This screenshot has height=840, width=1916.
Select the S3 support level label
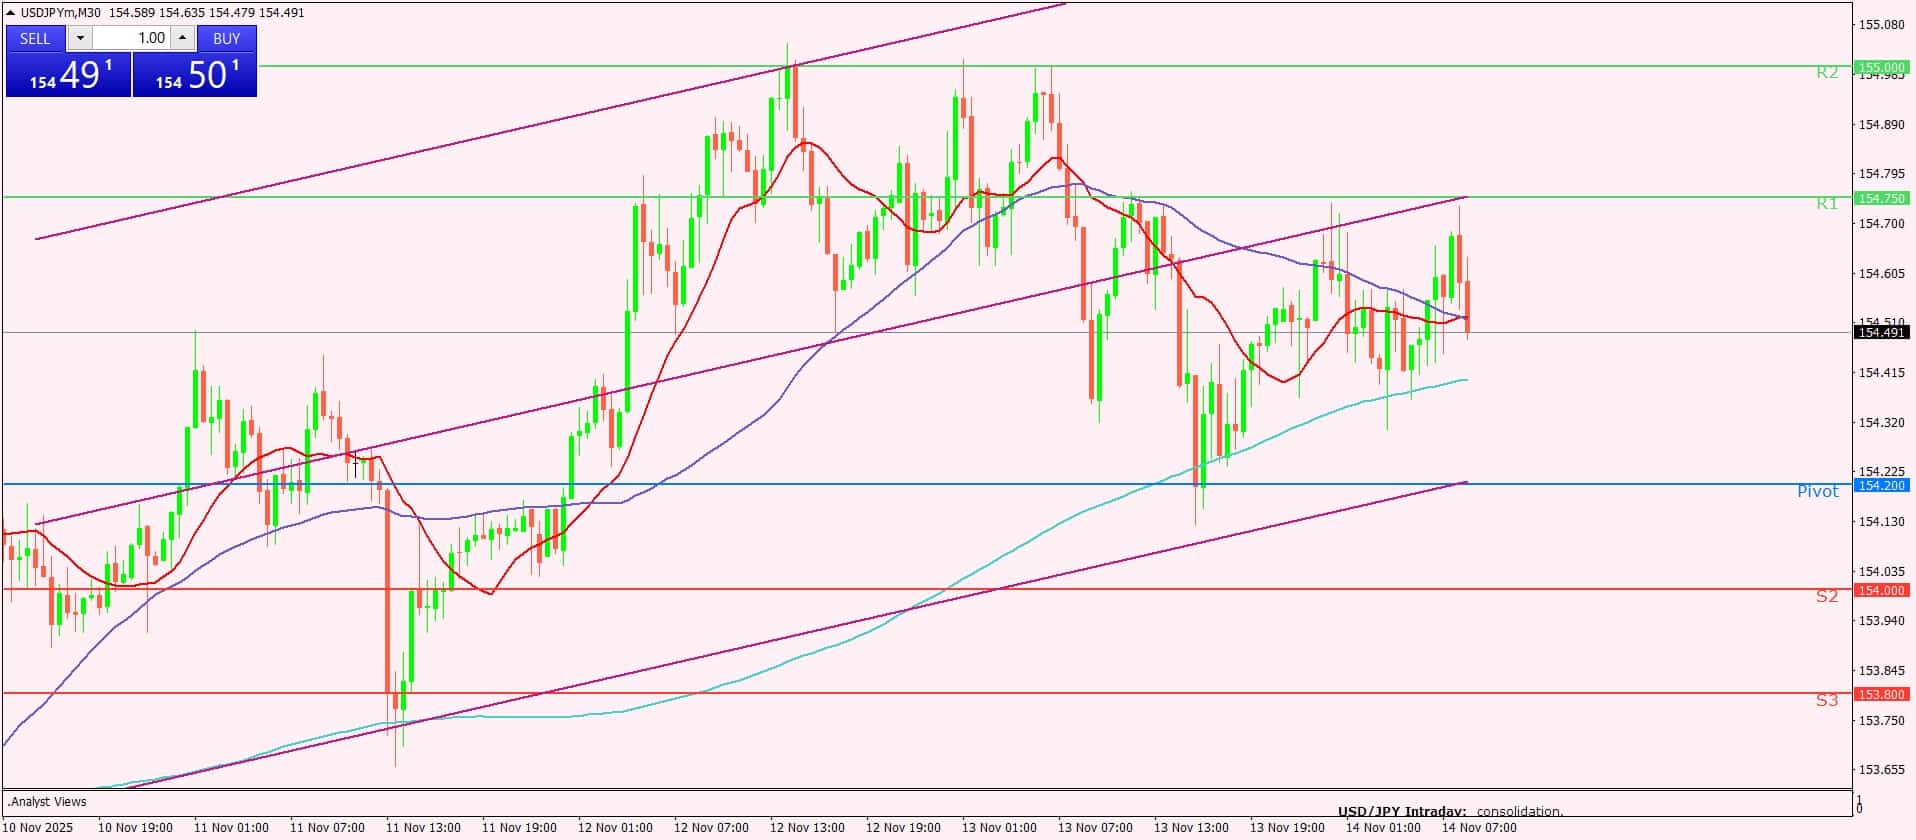(1827, 700)
